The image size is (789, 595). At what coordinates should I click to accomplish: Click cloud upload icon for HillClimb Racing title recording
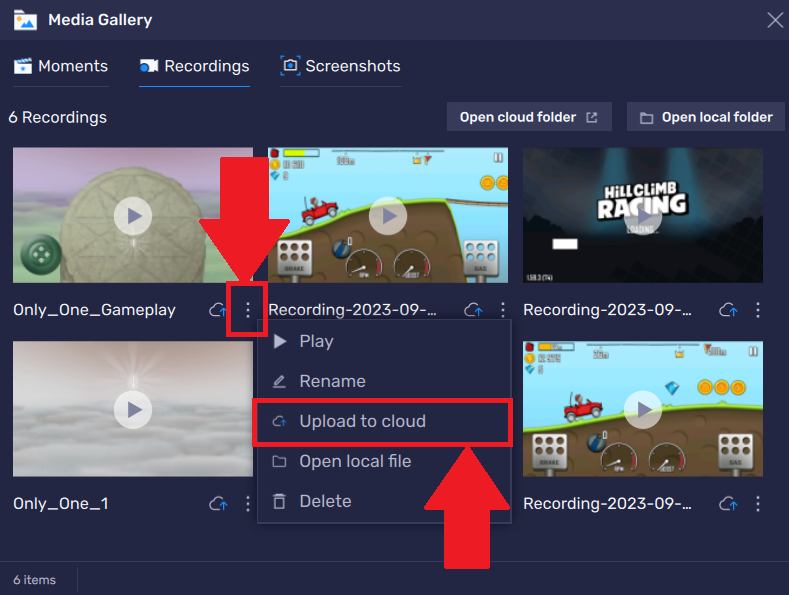(728, 310)
